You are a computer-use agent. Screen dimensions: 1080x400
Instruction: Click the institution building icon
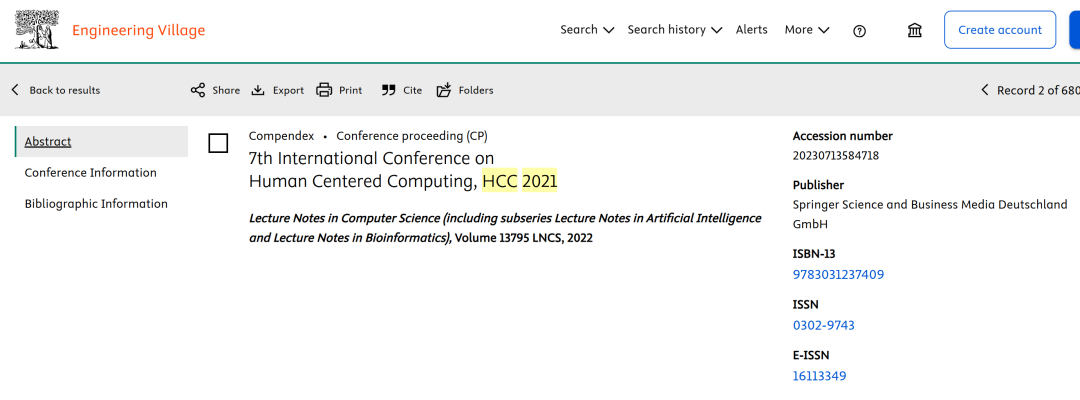[x=915, y=30]
